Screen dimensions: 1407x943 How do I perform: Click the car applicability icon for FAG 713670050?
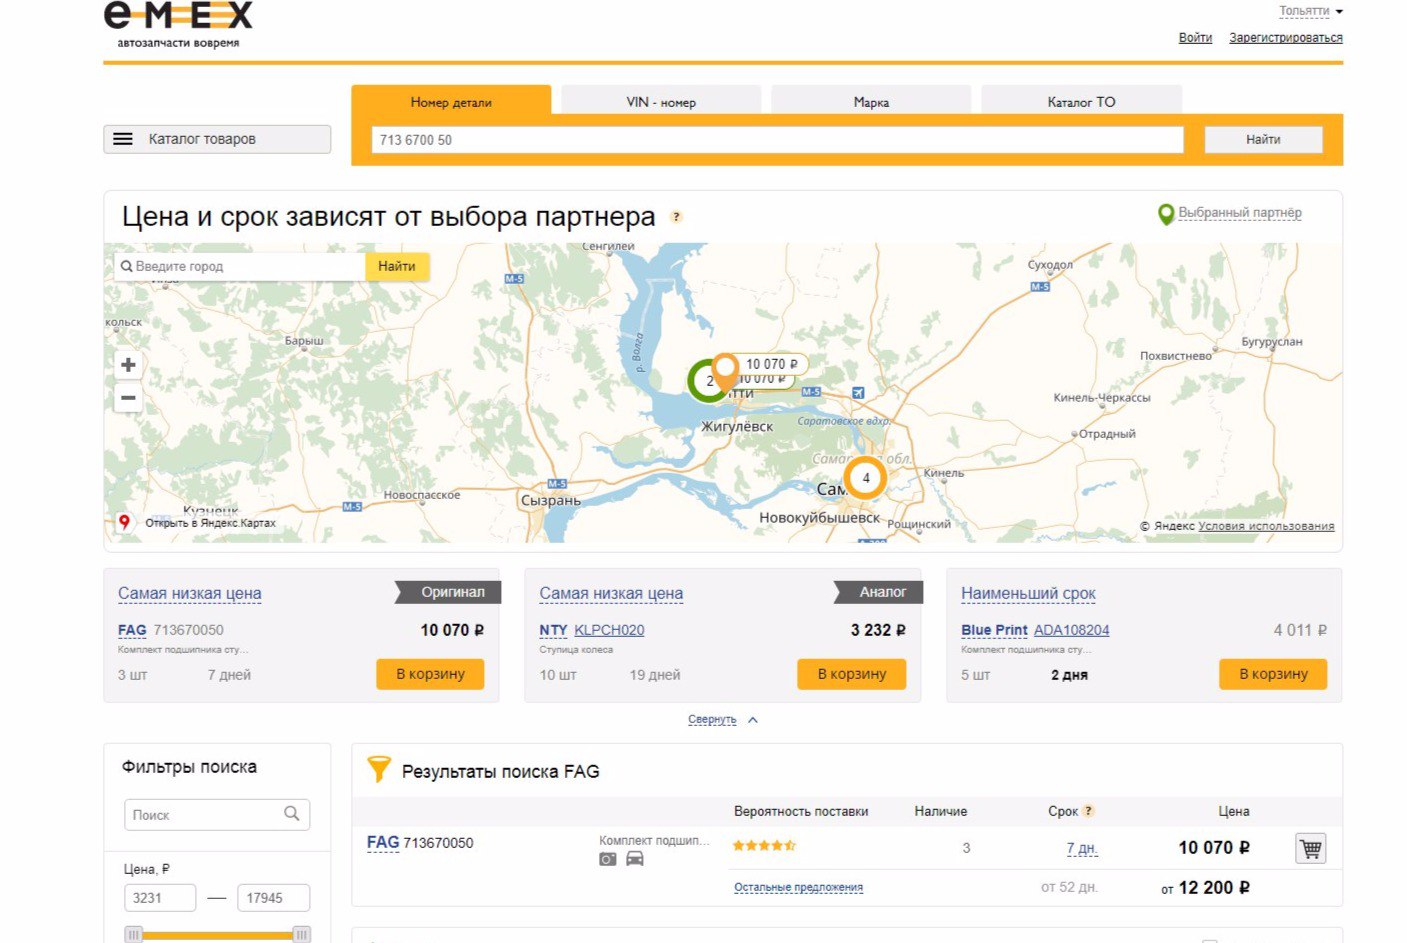click(635, 859)
